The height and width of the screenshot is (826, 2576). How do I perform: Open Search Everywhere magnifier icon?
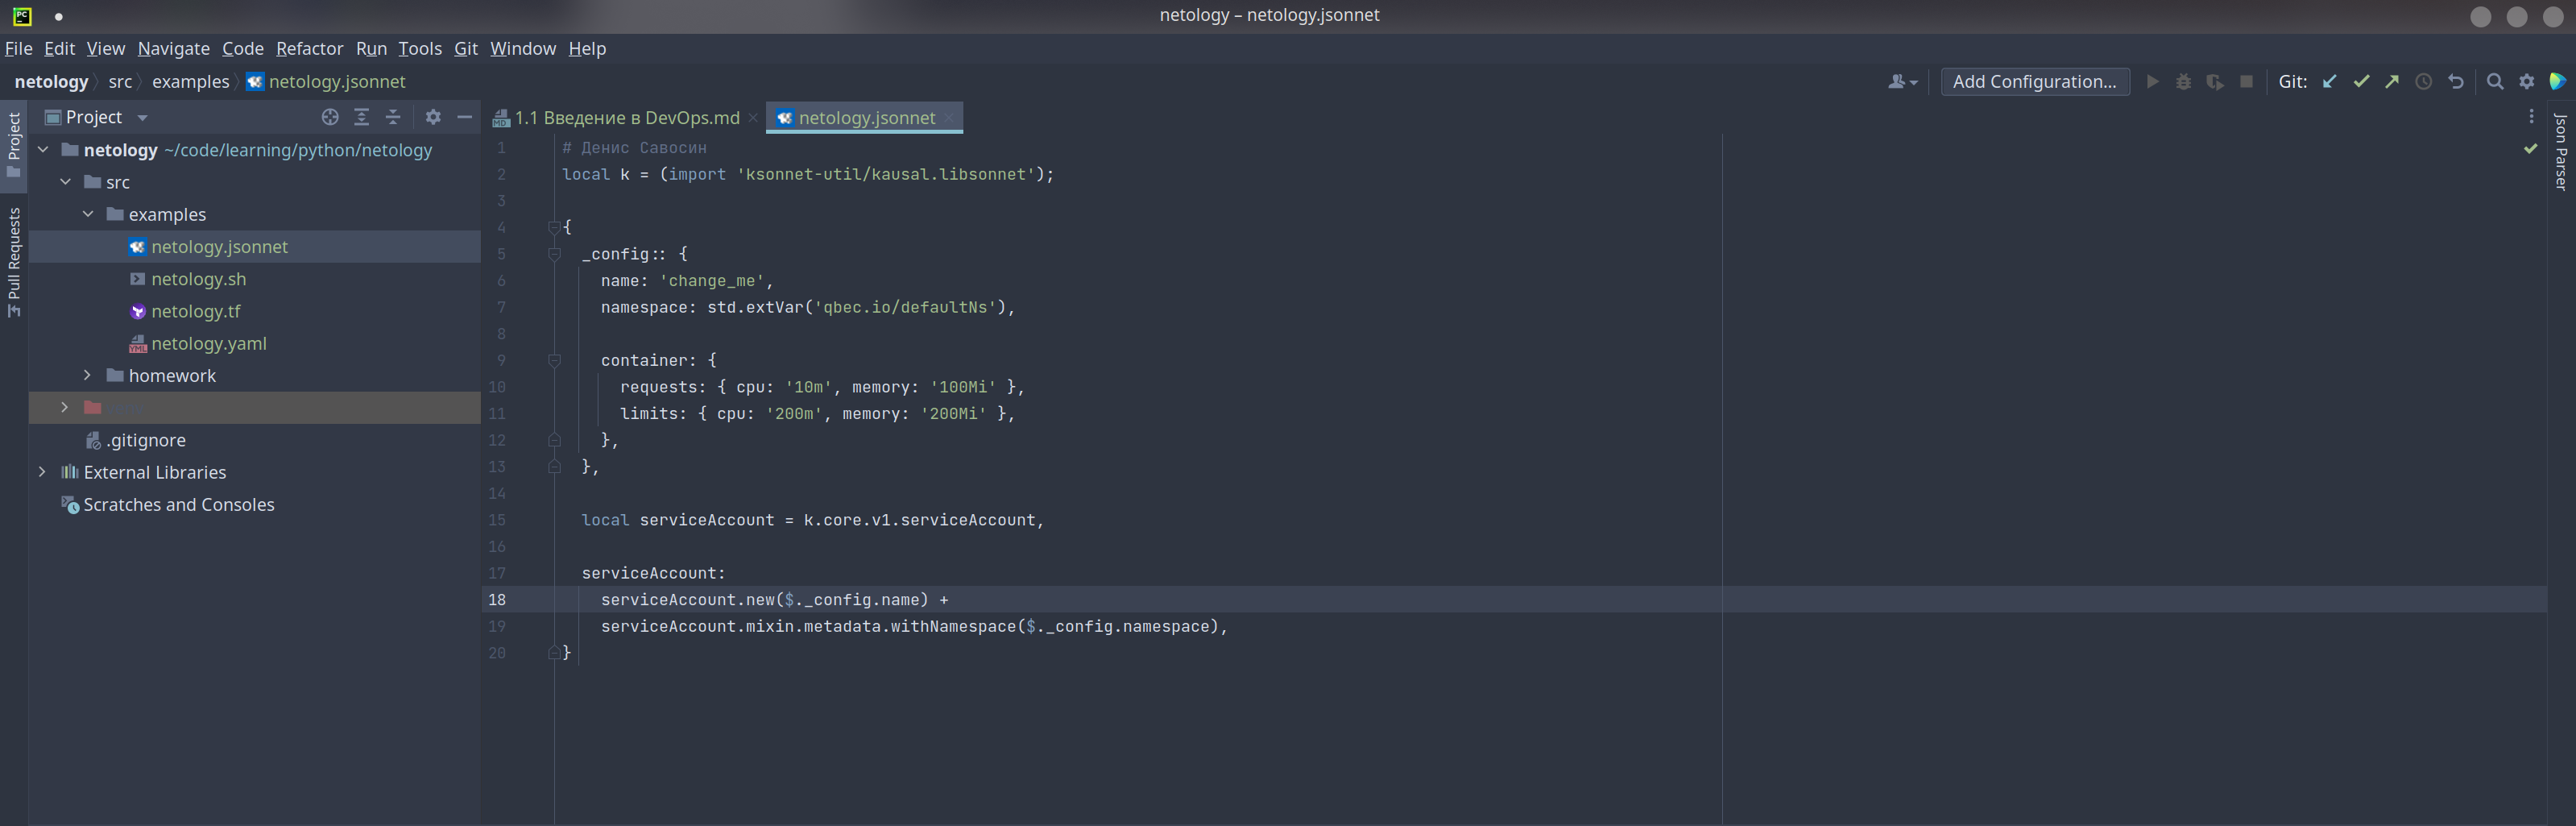coord(2495,82)
